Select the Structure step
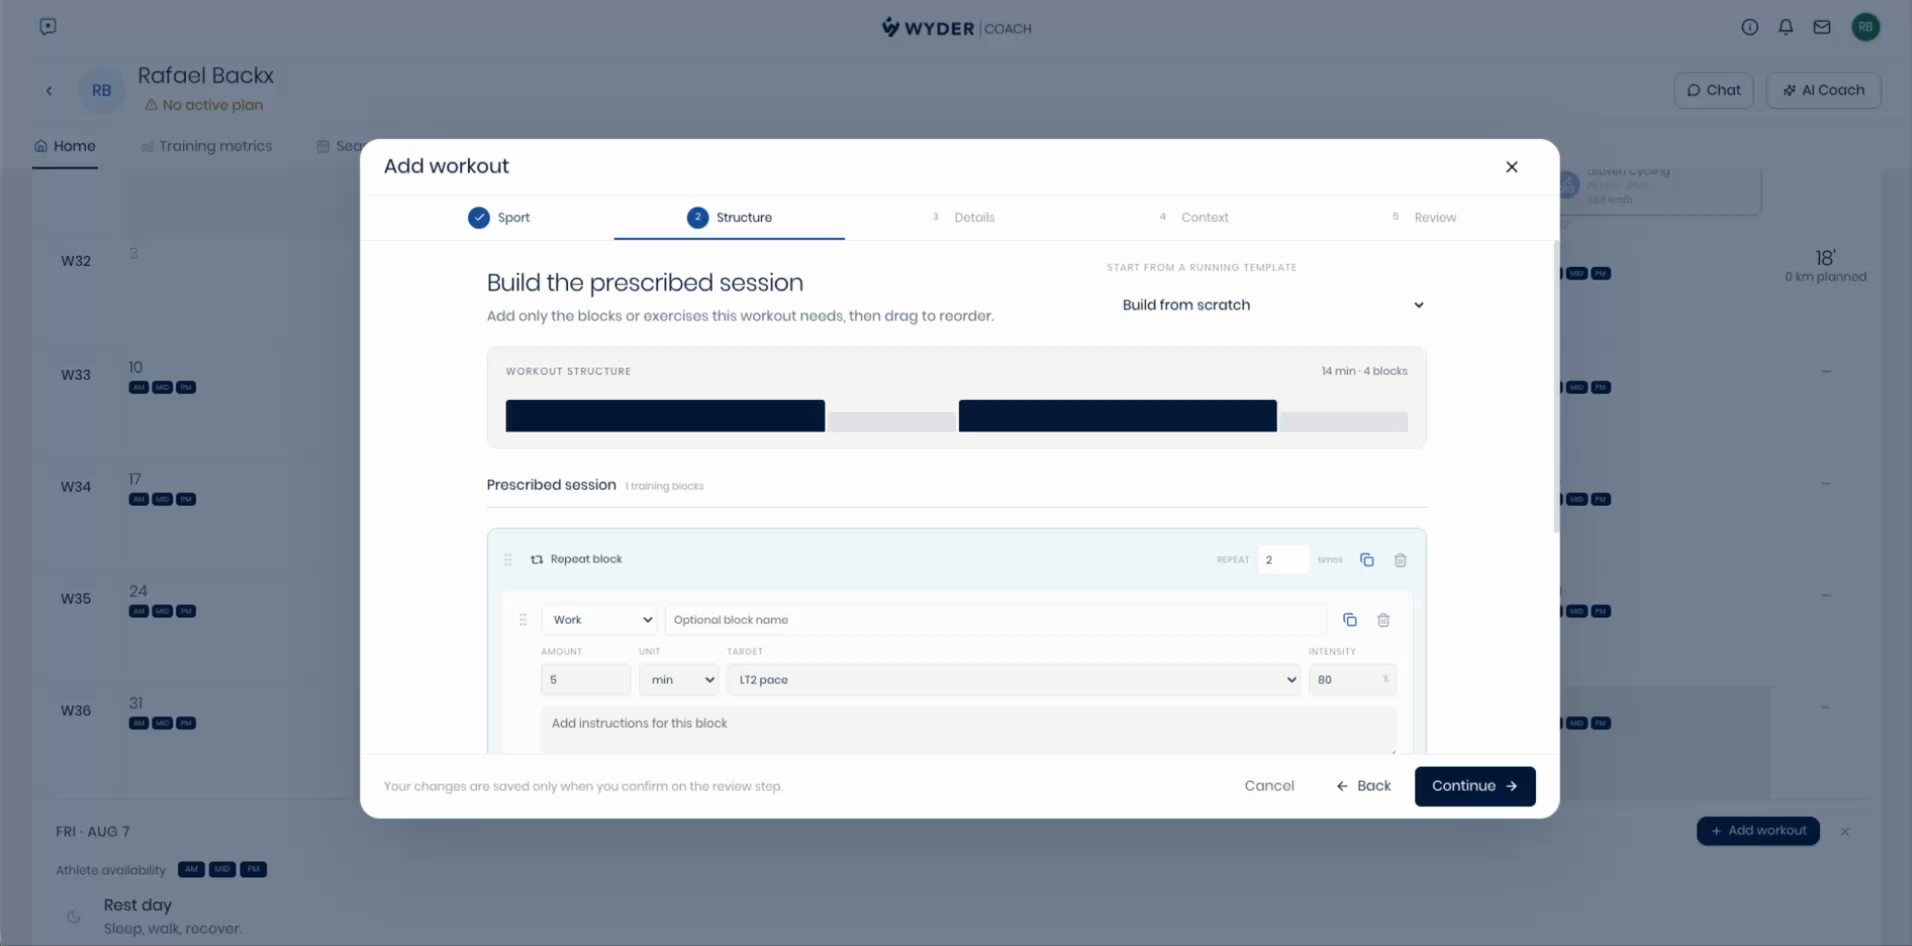 point(730,218)
